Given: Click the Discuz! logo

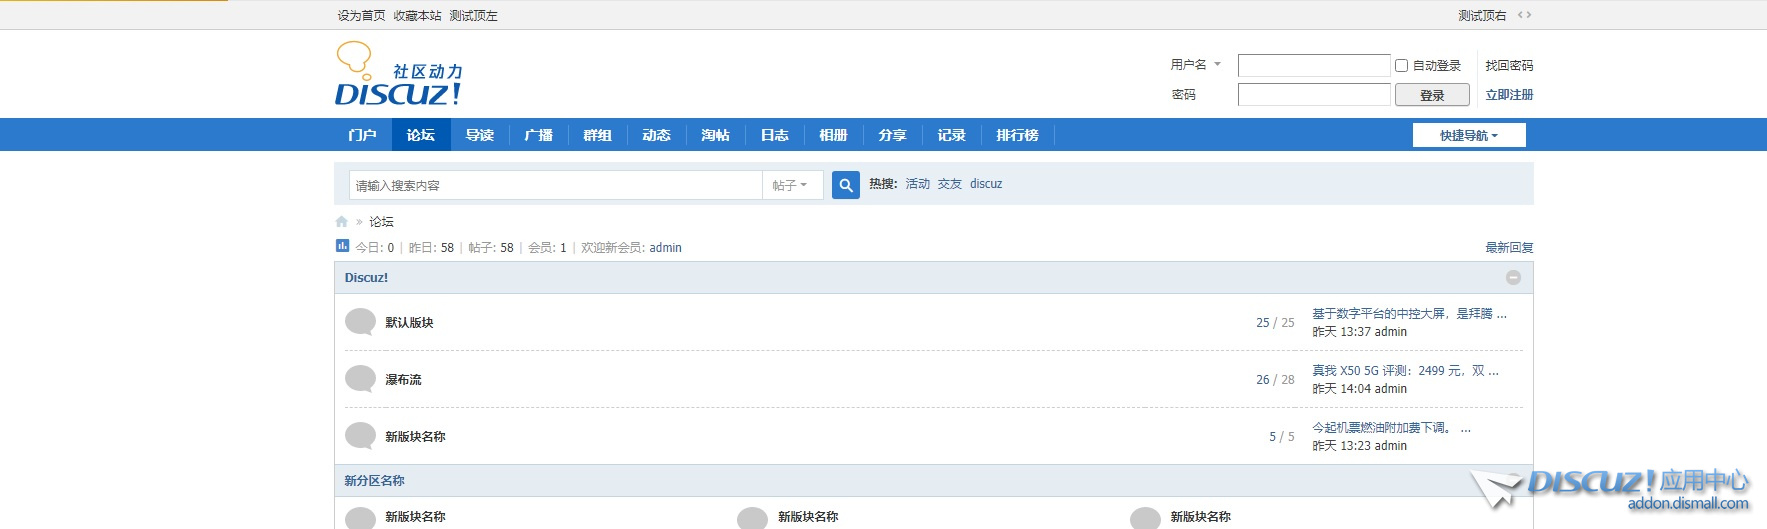Looking at the screenshot, I should 399,74.
